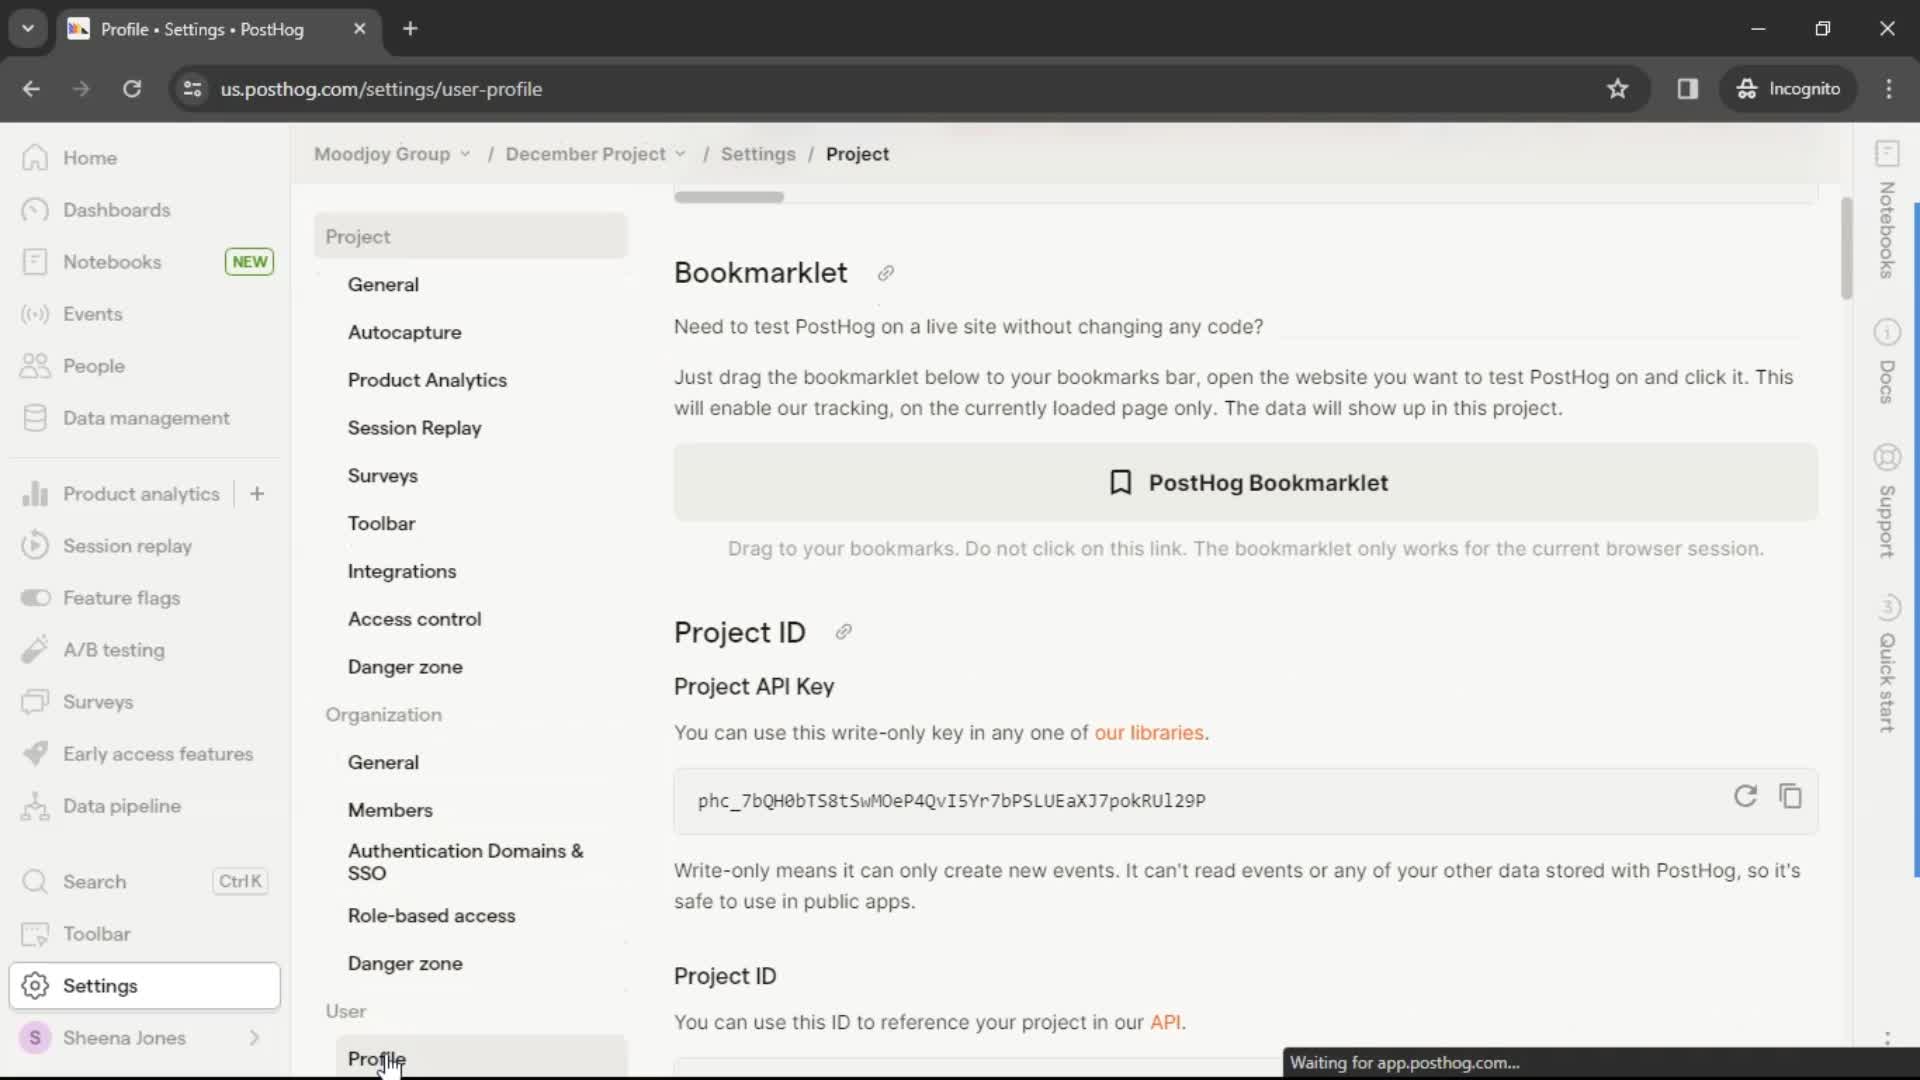Click the copy icon for API Key
The image size is (1920, 1080).
pyautogui.click(x=1791, y=796)
